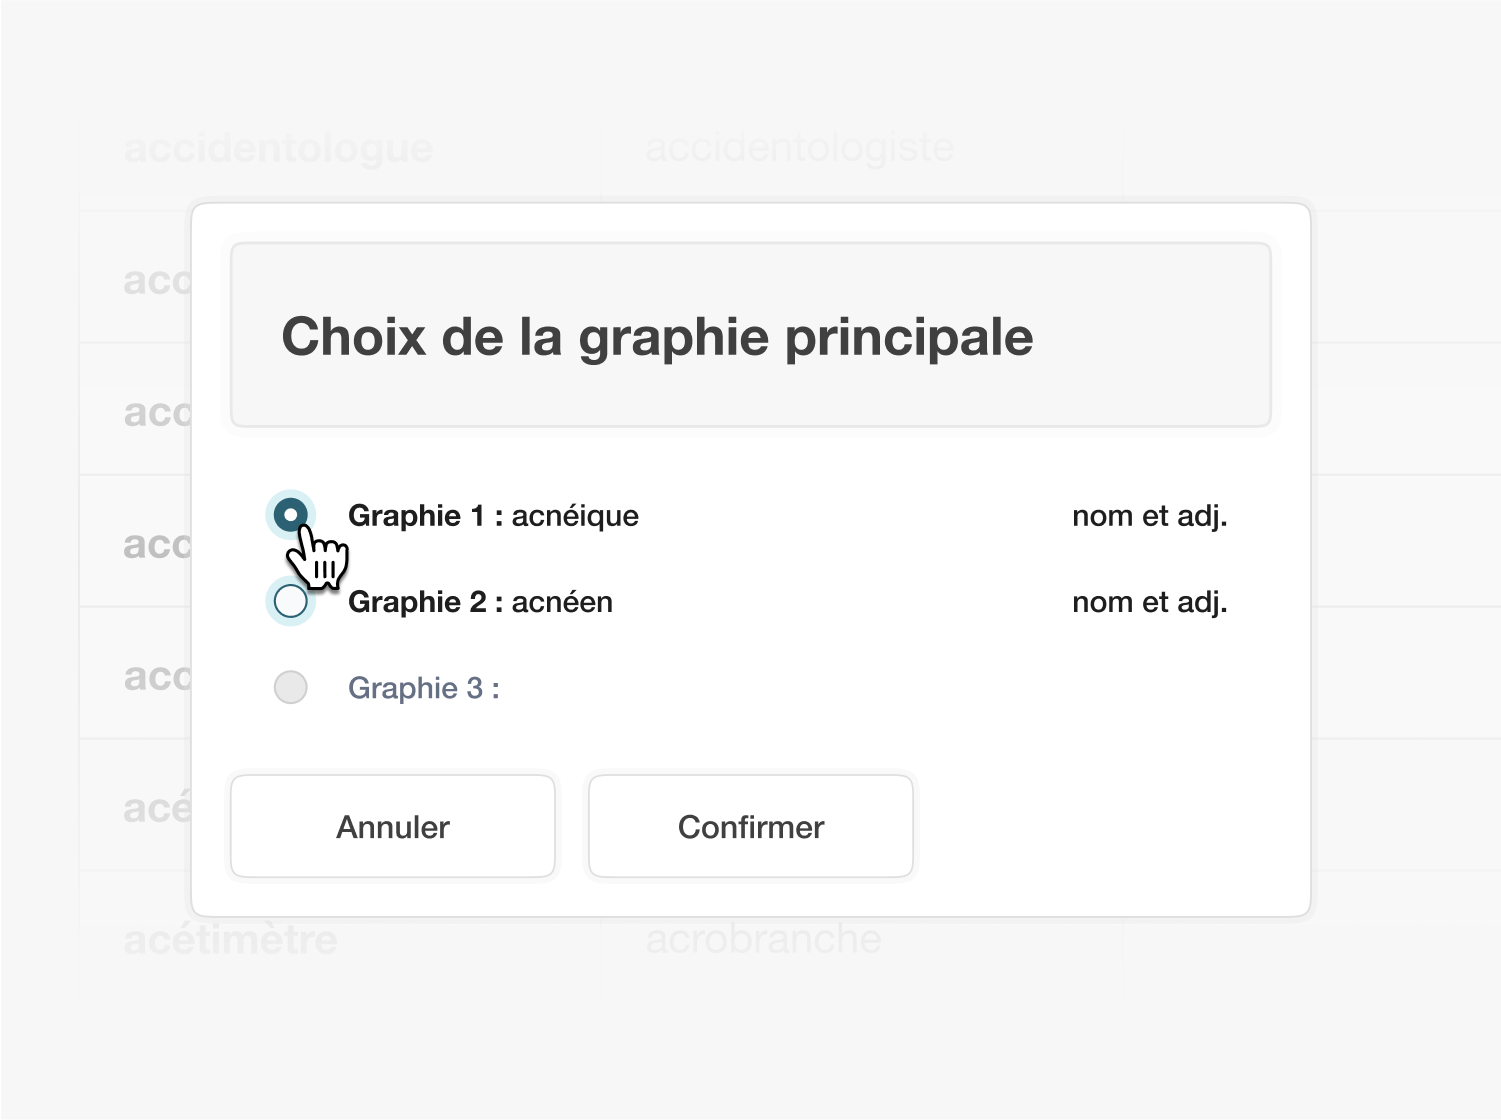Click the greyed-out Graphie 3 radio button
Screen dimensions: 1501x1120
pos(290,688)
